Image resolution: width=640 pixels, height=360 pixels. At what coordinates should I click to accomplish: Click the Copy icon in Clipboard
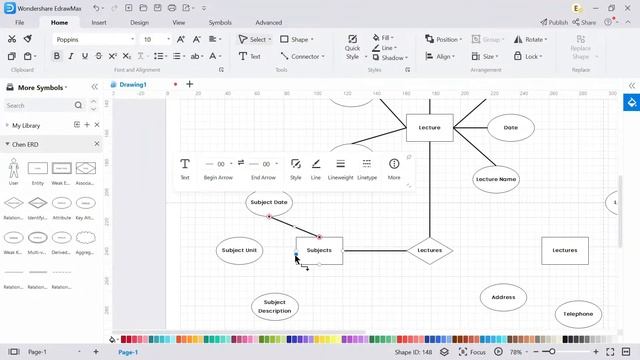point(12,56)
